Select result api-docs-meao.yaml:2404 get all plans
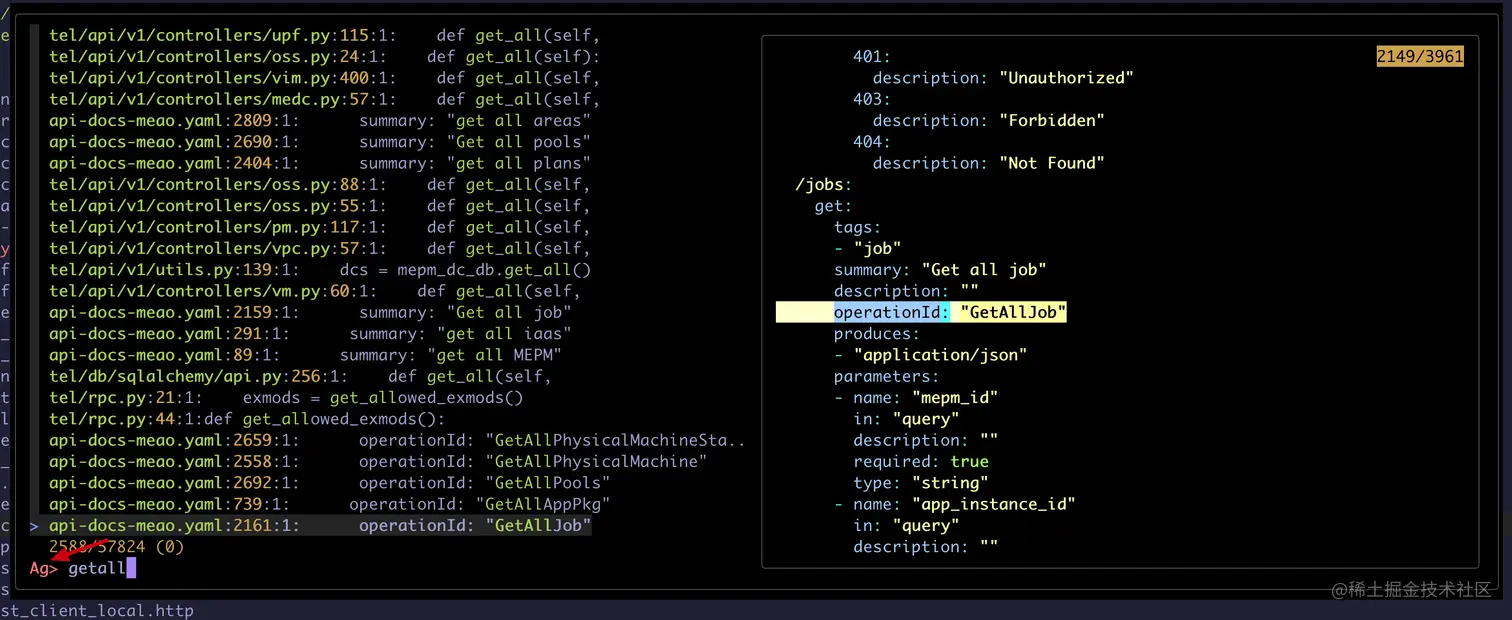 click(x=320, y=163)
